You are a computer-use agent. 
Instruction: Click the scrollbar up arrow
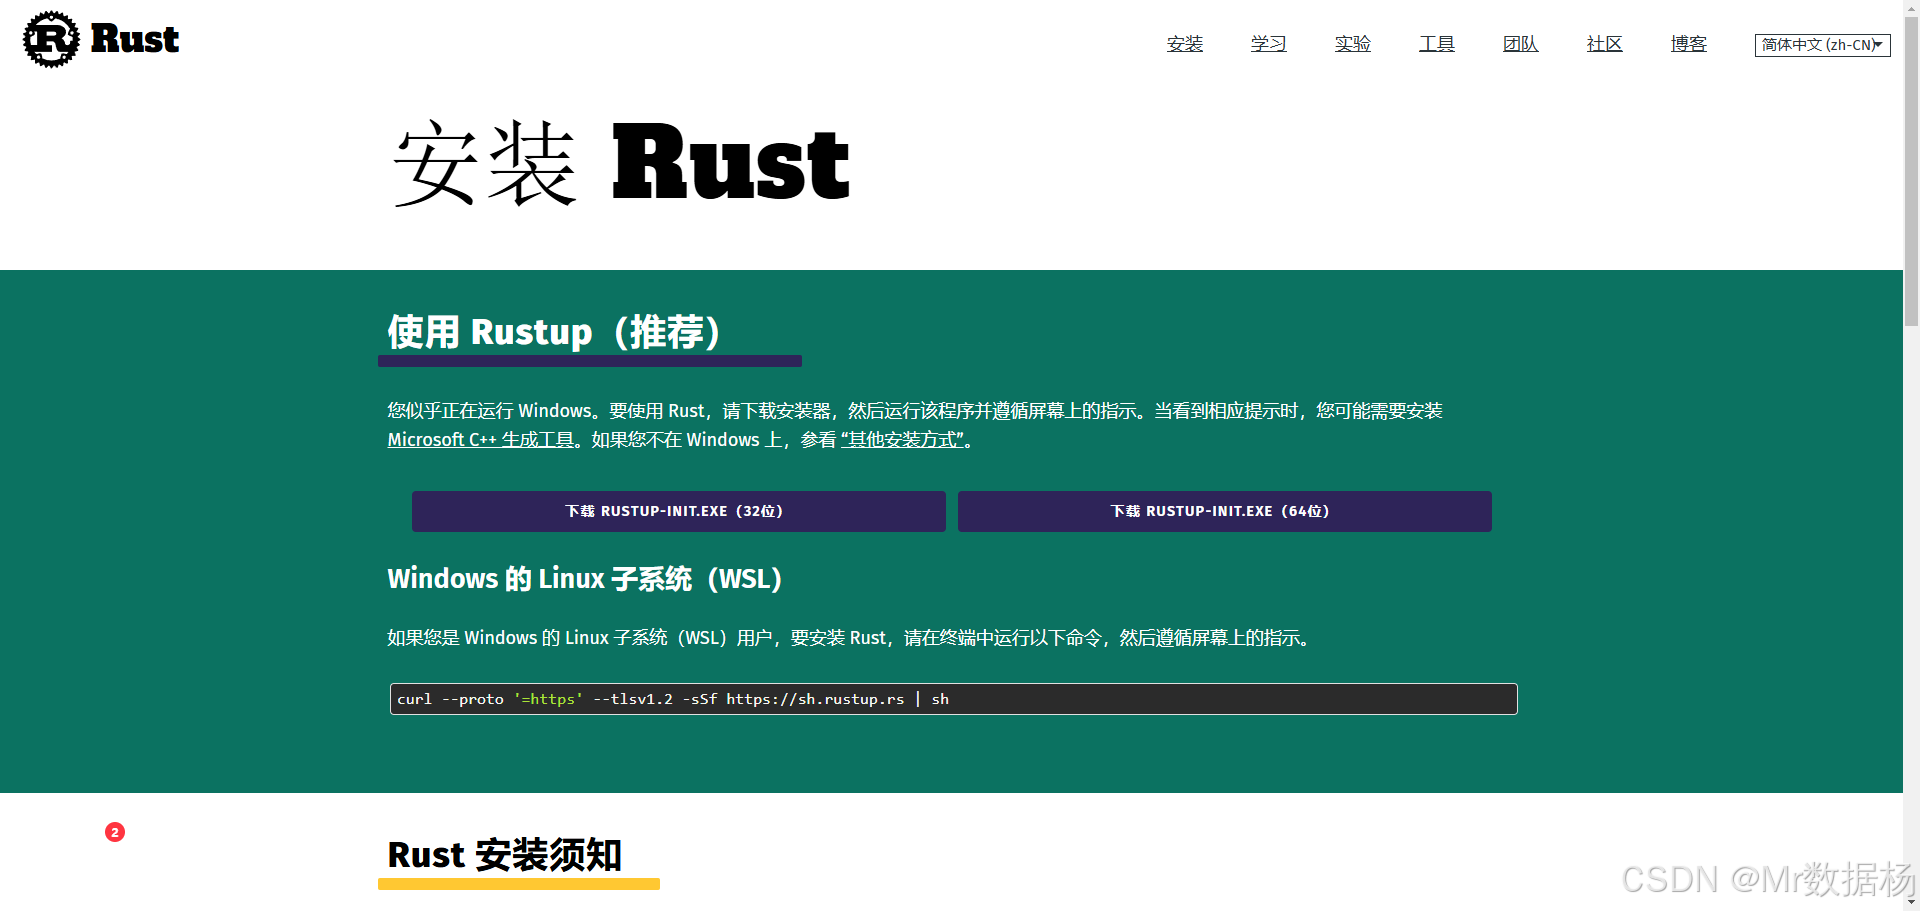click(x=1911, y=8)
